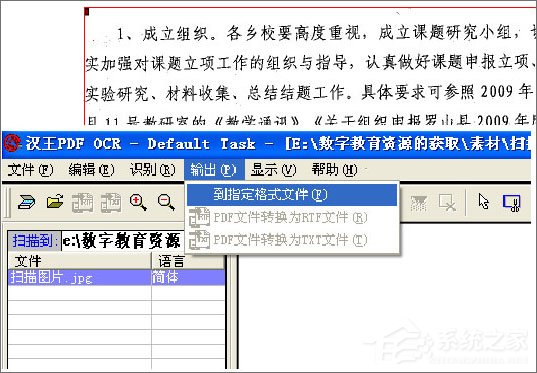The image size is (537, 373).
Task: Click the scanned document text image
Action: coord(310,66)
